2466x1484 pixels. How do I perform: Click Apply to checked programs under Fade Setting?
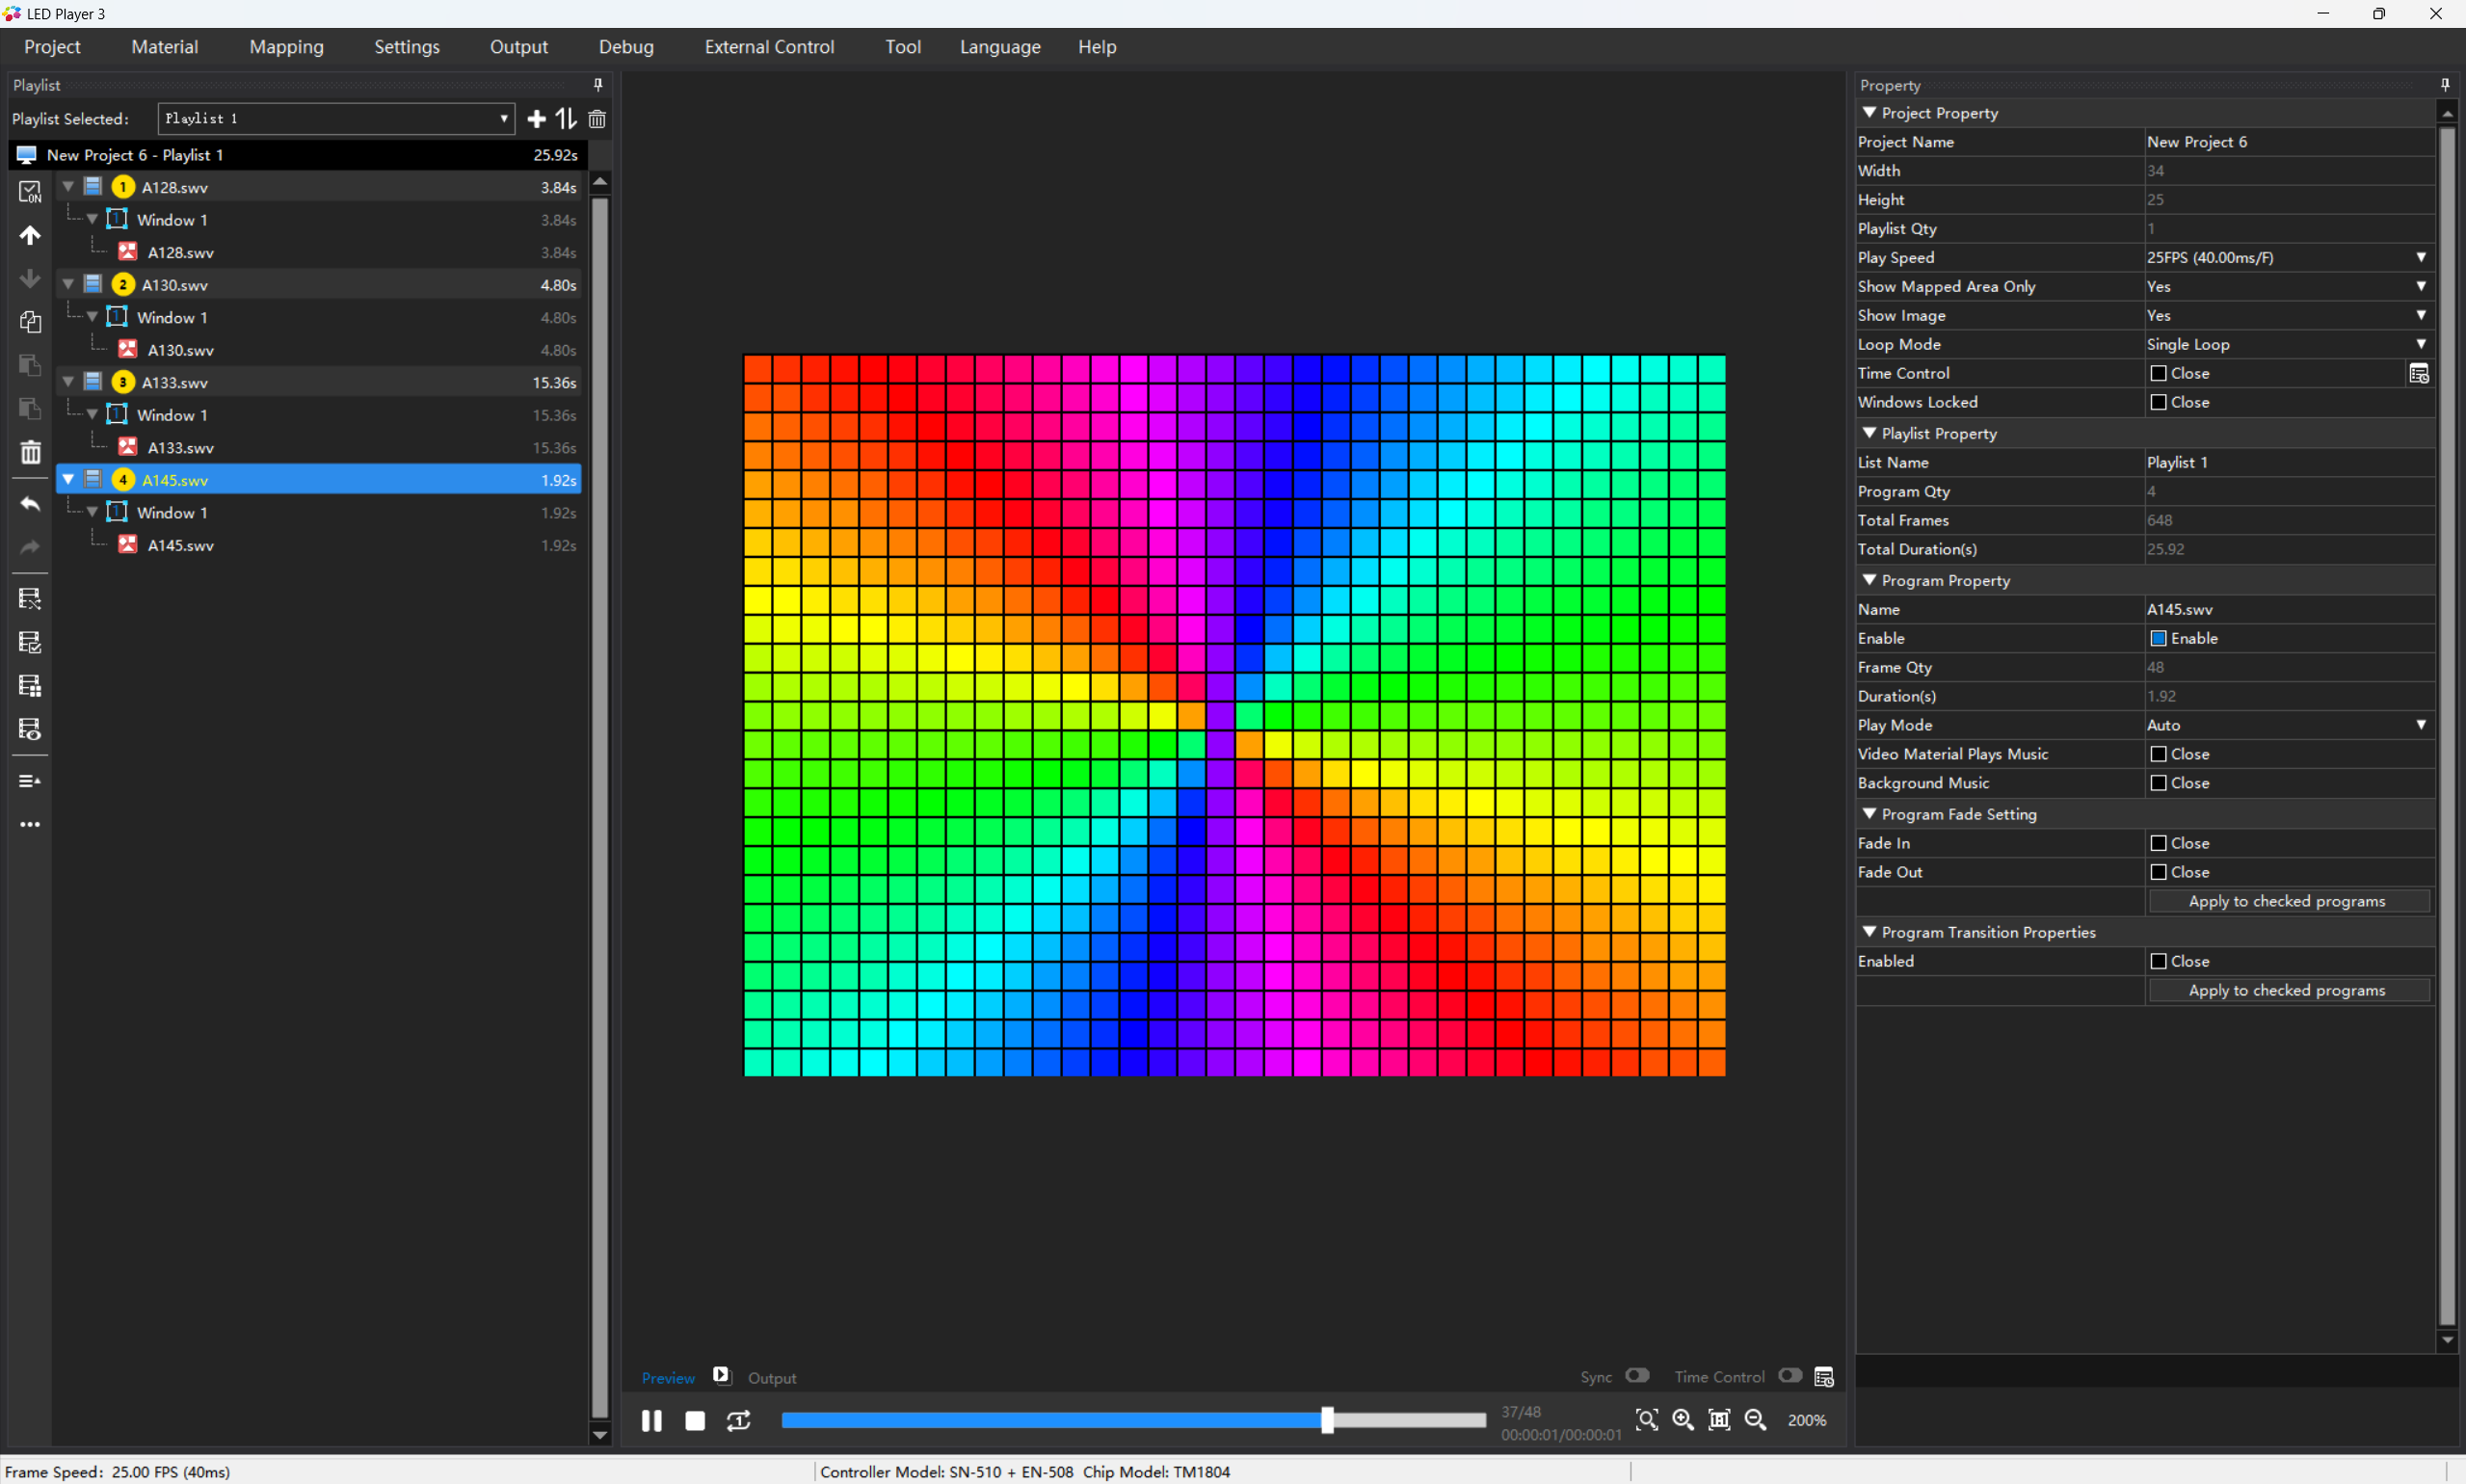click(x=2288, y=901)
